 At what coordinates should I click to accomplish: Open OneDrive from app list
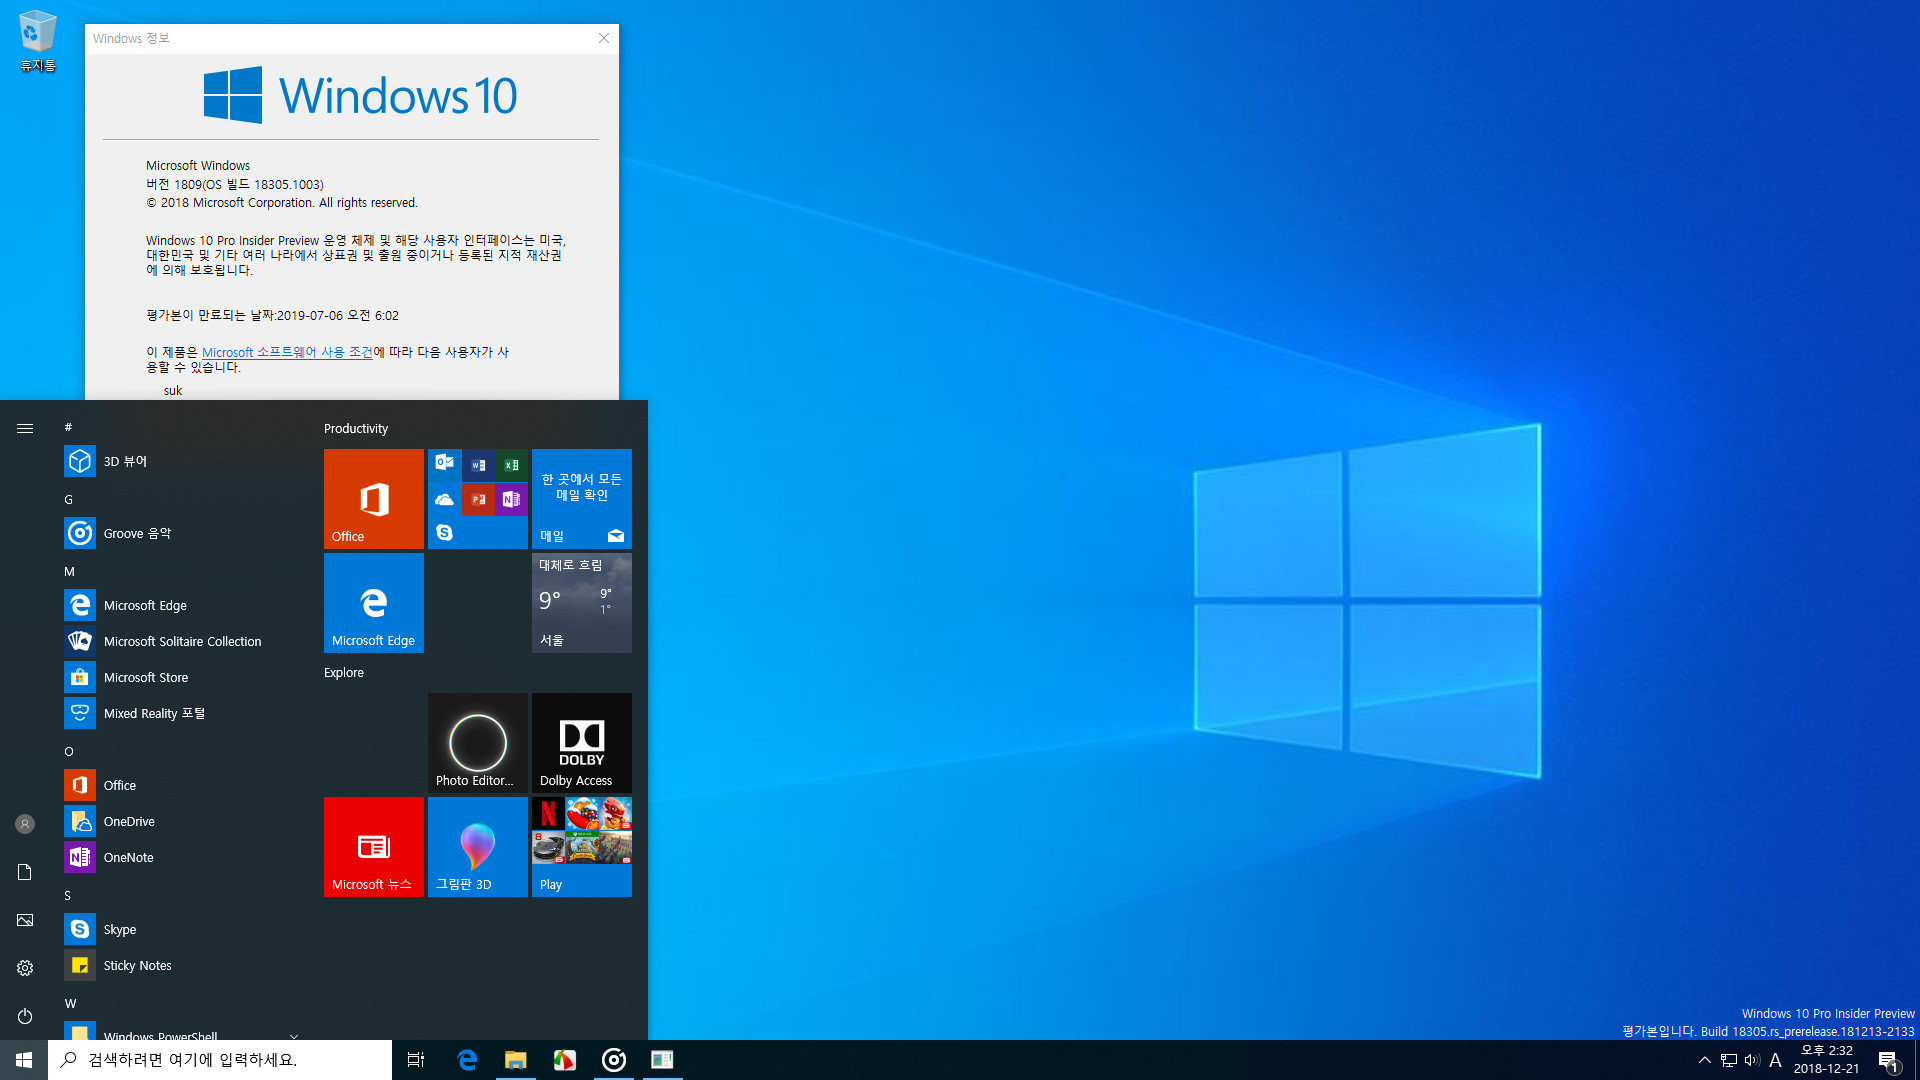click(128, 822)
